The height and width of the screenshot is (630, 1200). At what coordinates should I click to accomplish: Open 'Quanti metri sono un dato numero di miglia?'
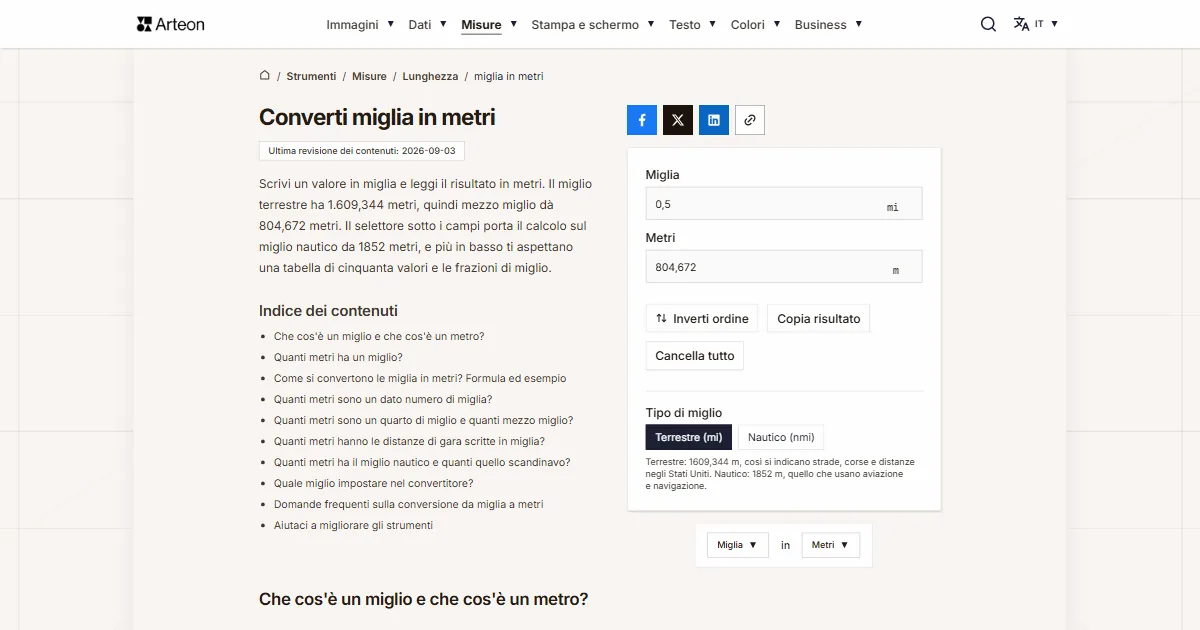click(383, 399)
